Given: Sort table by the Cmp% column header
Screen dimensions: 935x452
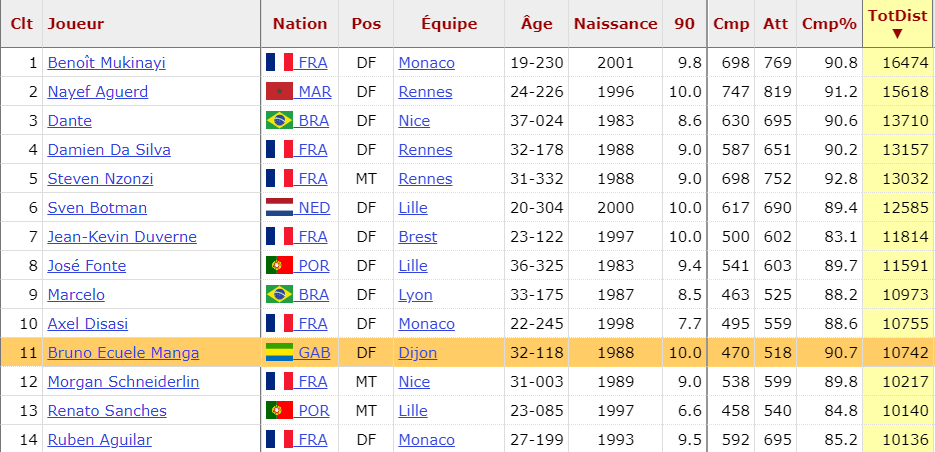Looking at the screenshot, I should [x=829, y=24].
